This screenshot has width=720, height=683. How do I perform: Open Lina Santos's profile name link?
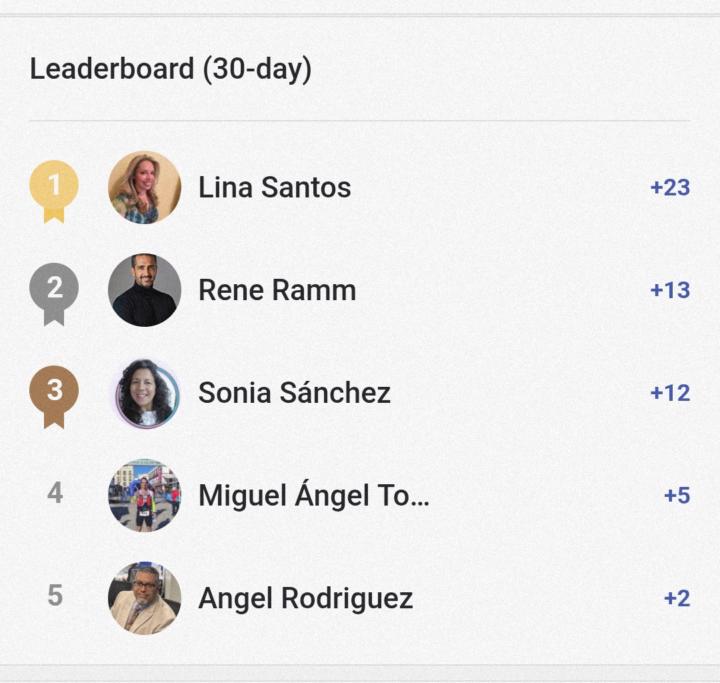tap(274, 188)
